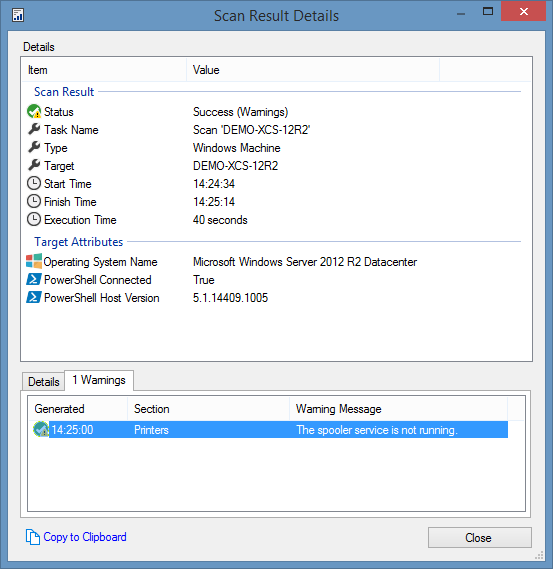The width and height of the screenshot is (553, 569).
Task: Click the wrench icon beside Task Name
Action: click(34, 129)
